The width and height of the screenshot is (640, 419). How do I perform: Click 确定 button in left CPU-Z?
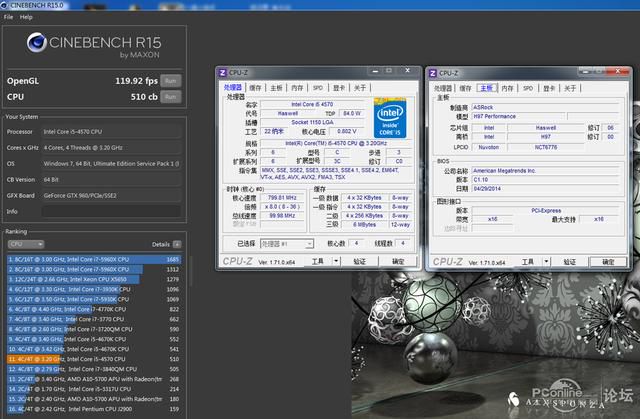click(398, 261)
